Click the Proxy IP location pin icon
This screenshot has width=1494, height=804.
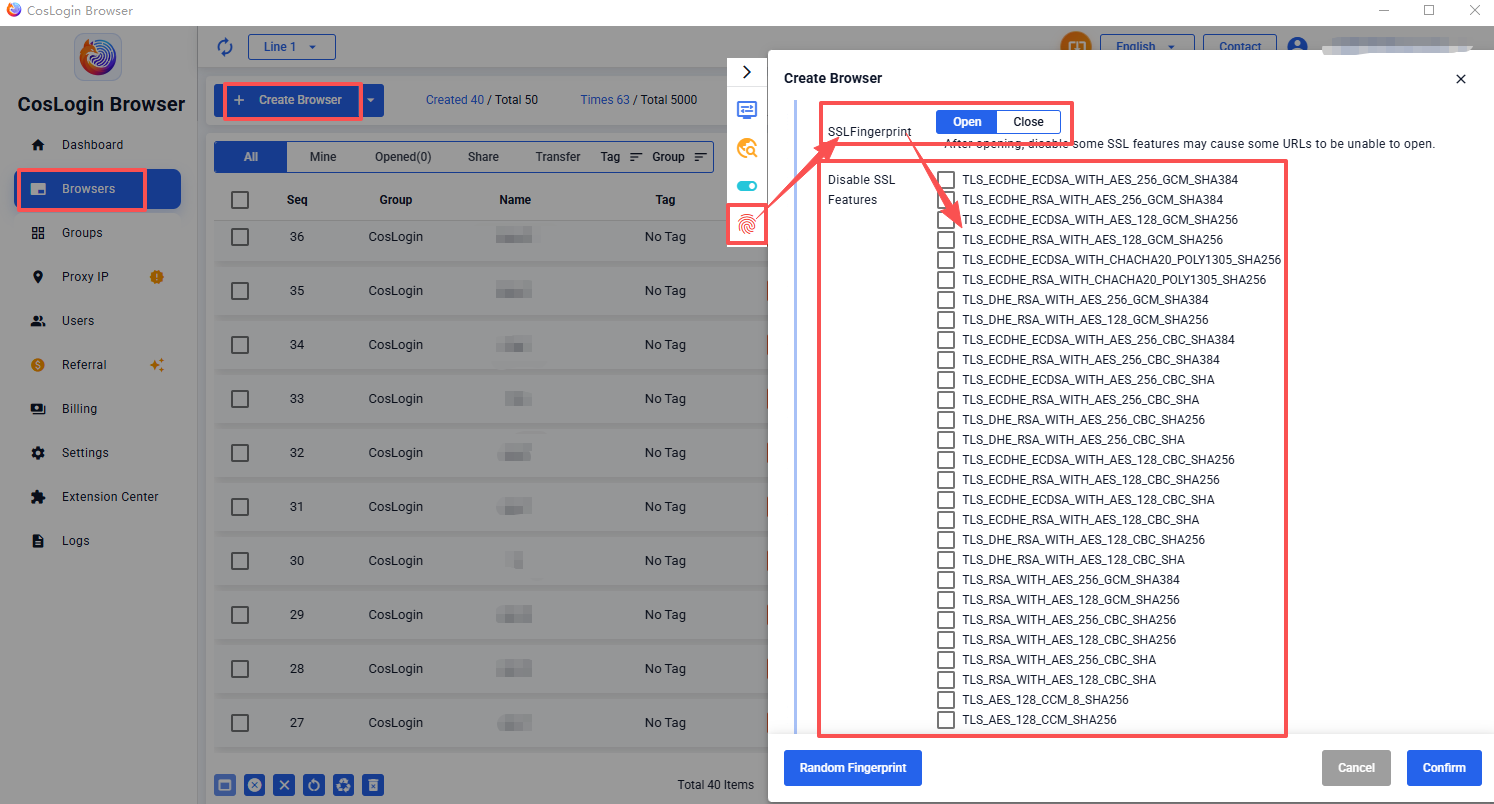38,277
